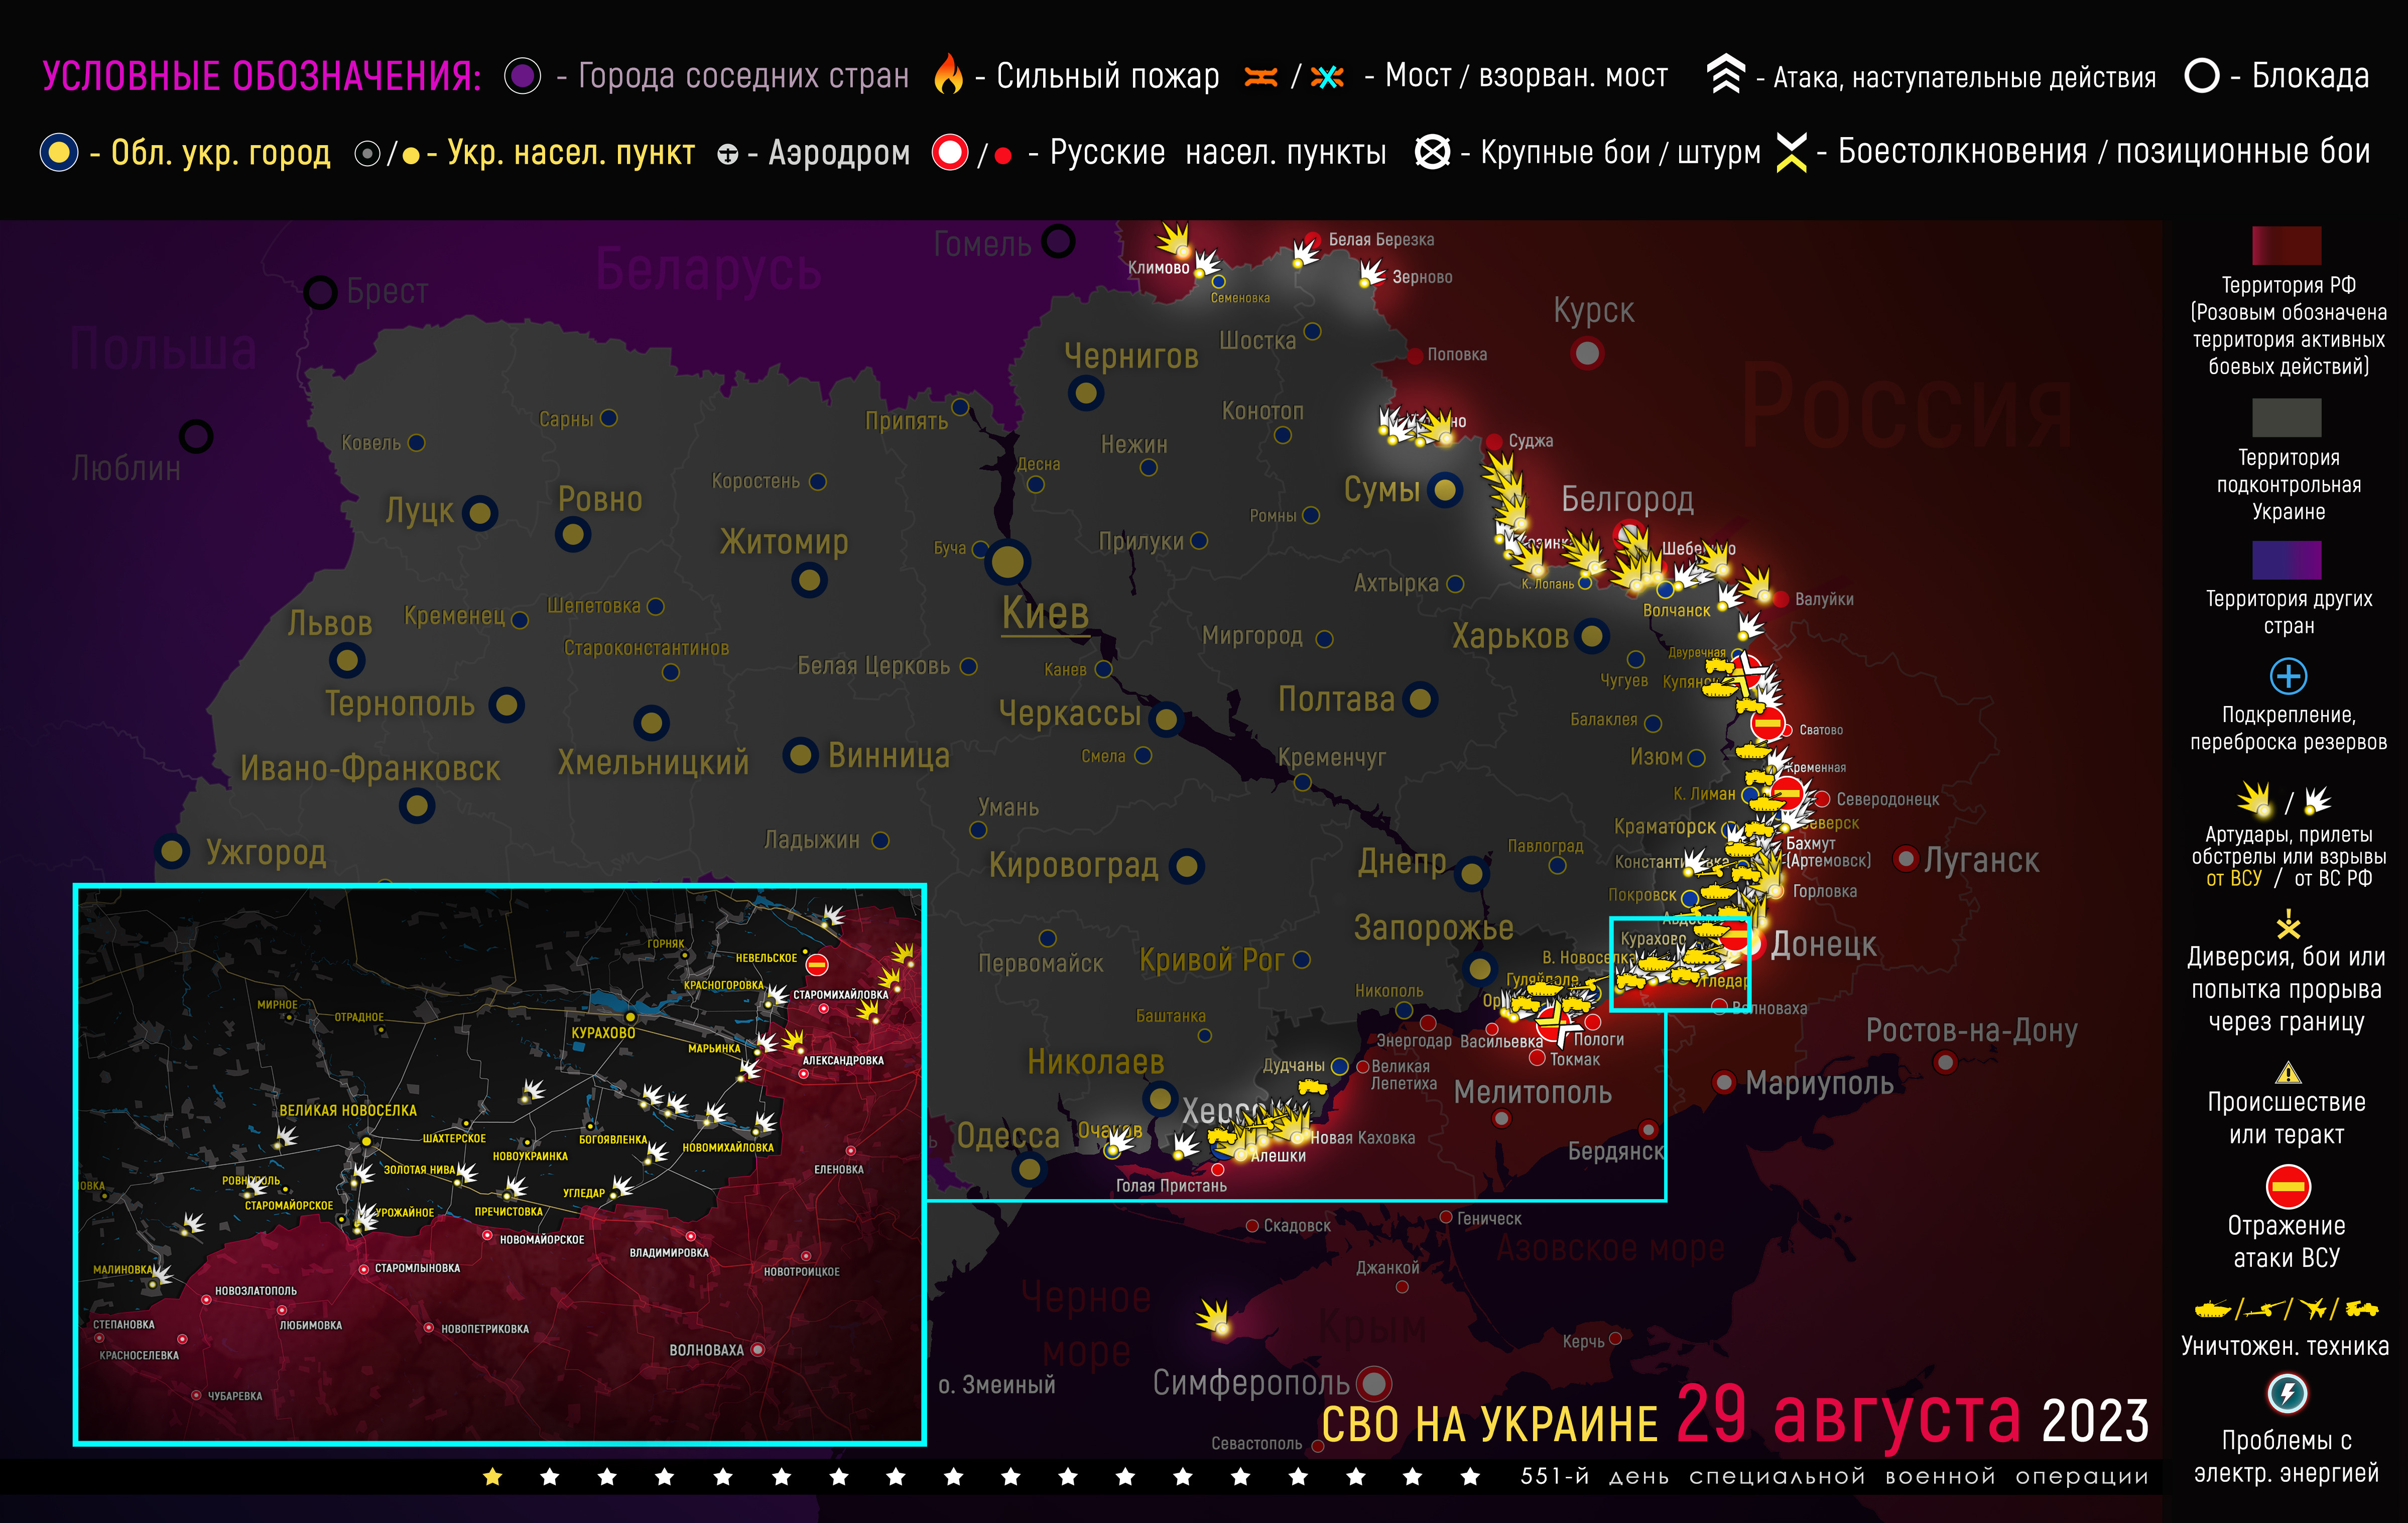Click the Simferopol city marker

pos(1375,1383)
